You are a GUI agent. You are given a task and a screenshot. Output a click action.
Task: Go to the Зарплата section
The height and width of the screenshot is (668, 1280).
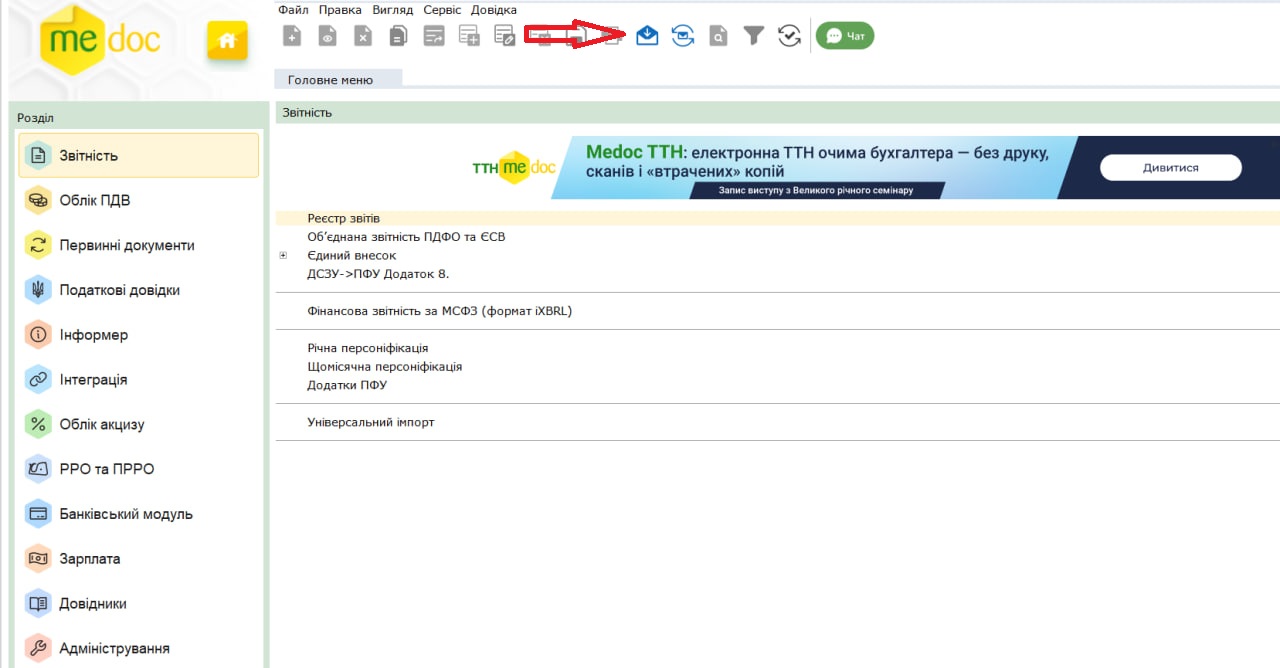click(x=89, y=559)
